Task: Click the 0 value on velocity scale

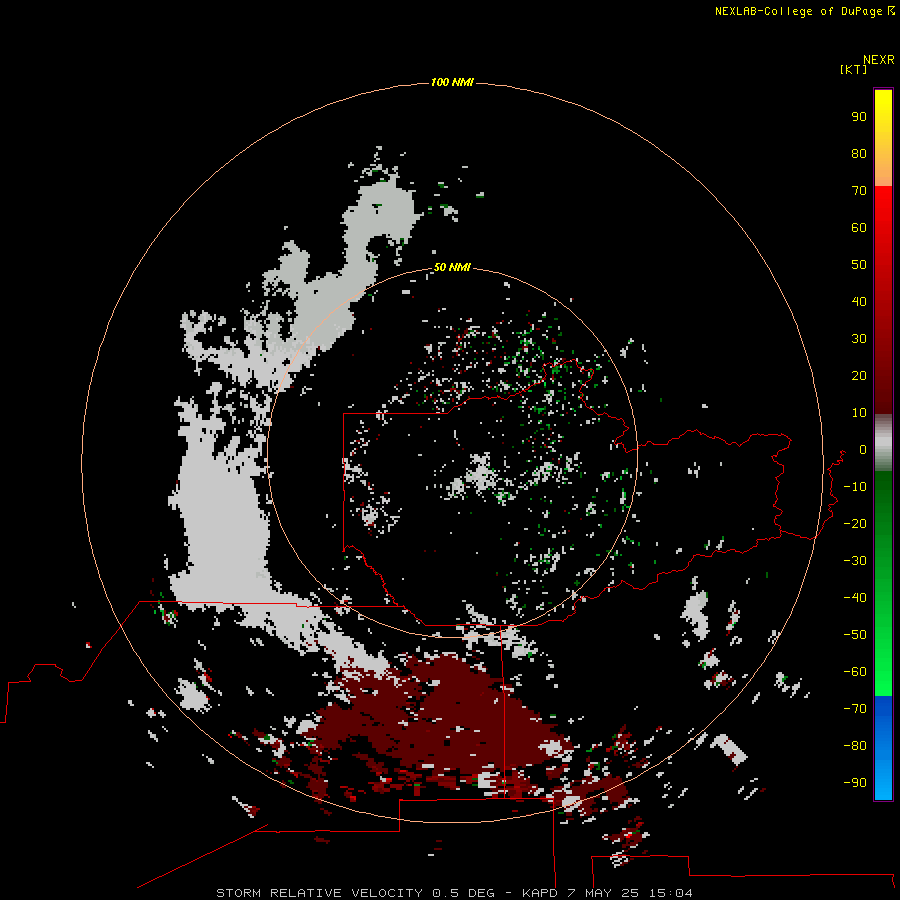Action: (x=863, y=449)
